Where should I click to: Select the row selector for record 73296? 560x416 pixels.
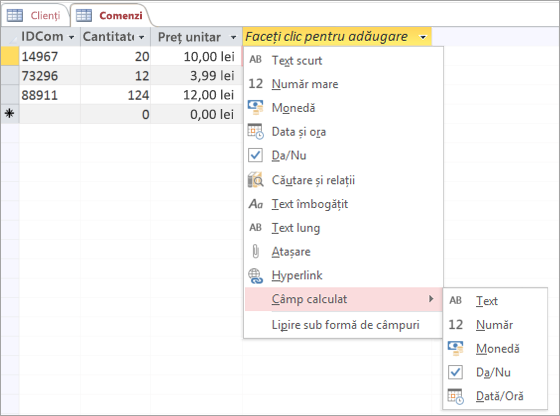point(10,75)
